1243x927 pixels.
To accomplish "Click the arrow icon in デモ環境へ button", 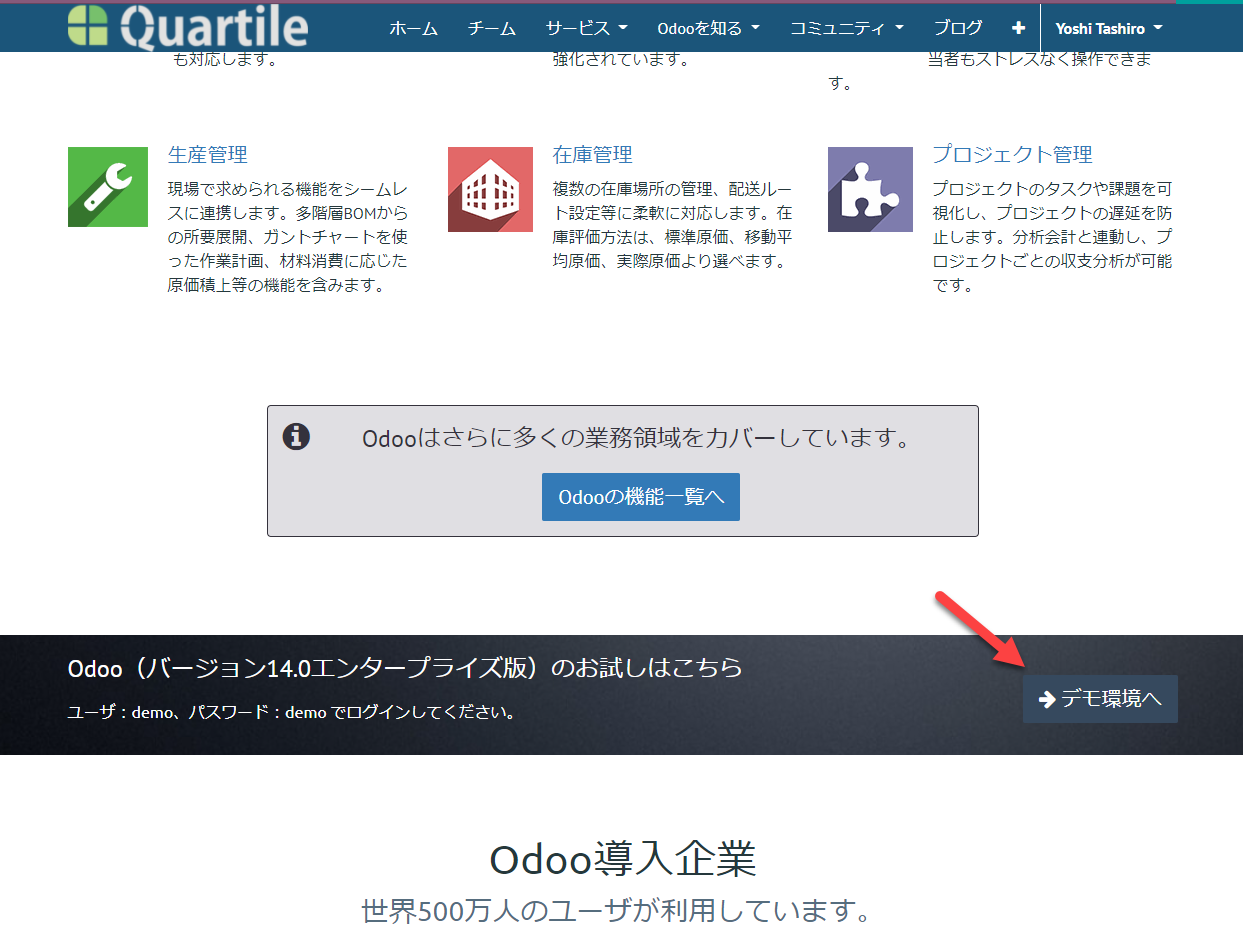I will 1047,699.
